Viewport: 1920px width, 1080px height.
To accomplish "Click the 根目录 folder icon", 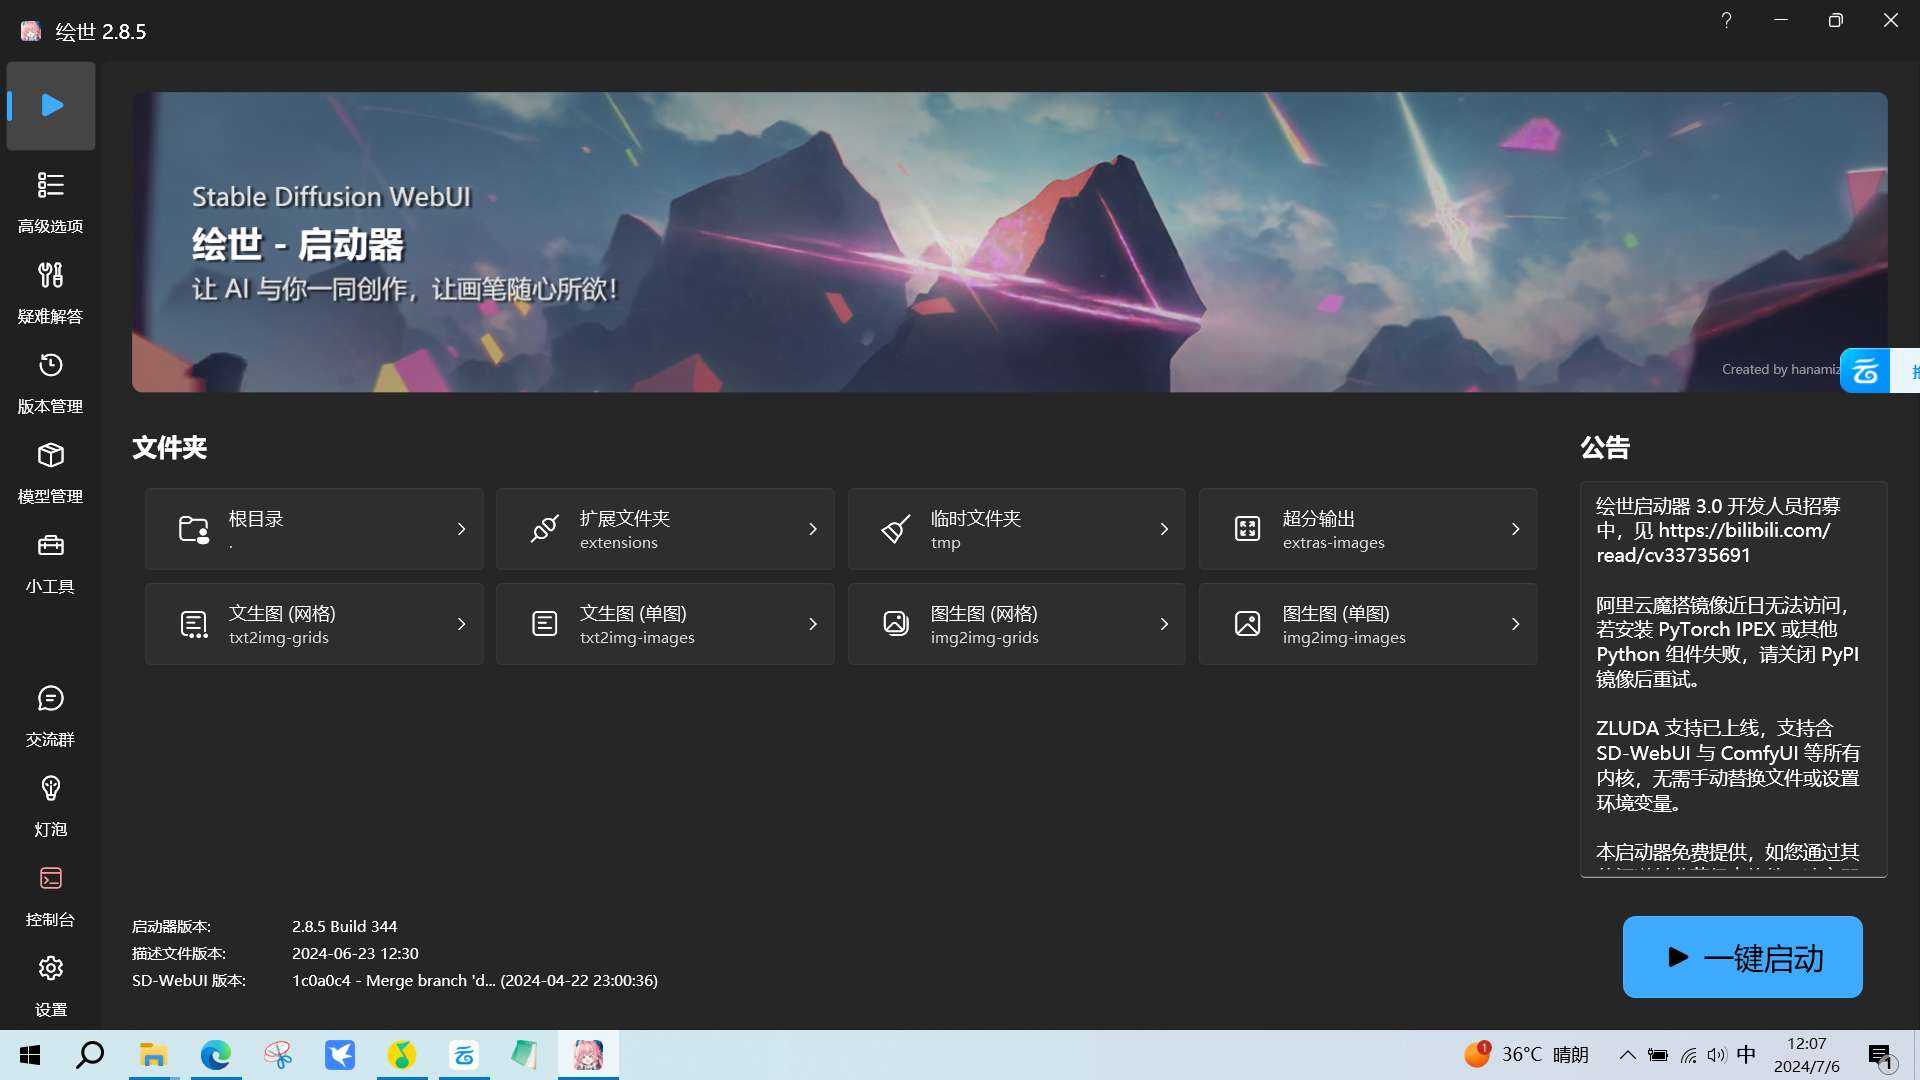I will click(194, 529).
